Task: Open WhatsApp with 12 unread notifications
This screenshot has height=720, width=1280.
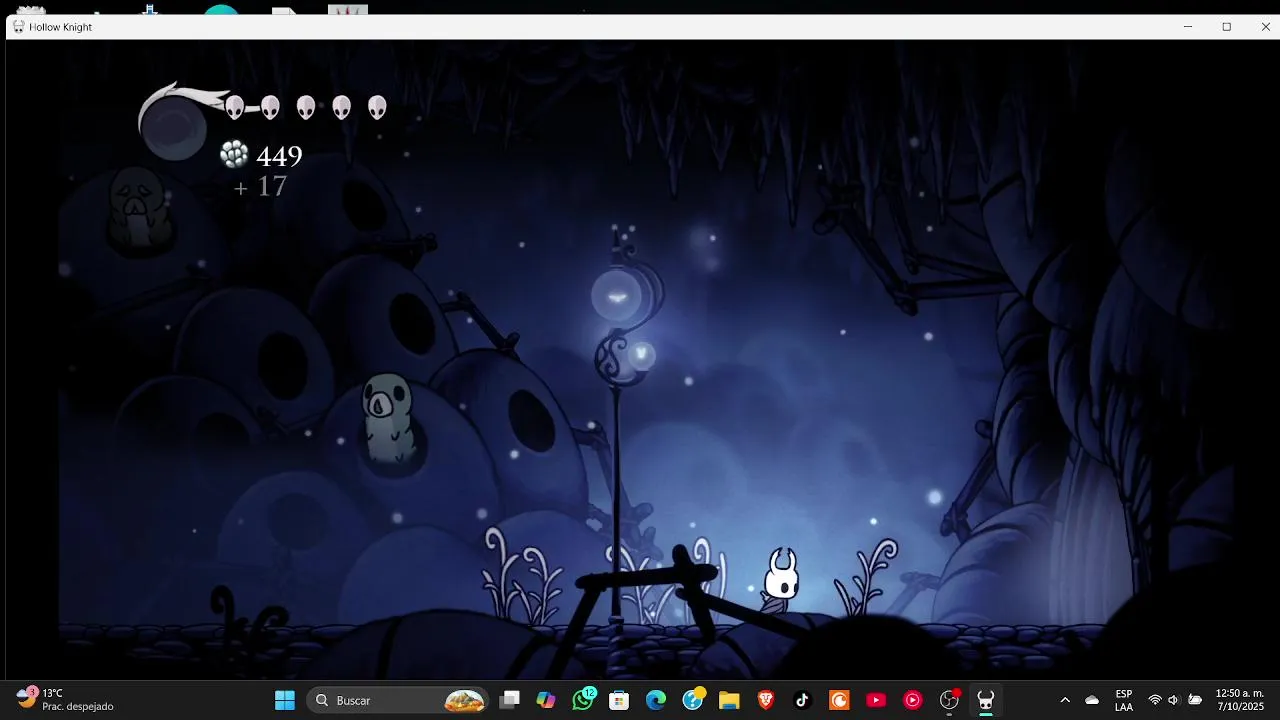Action: click(583, 700)
